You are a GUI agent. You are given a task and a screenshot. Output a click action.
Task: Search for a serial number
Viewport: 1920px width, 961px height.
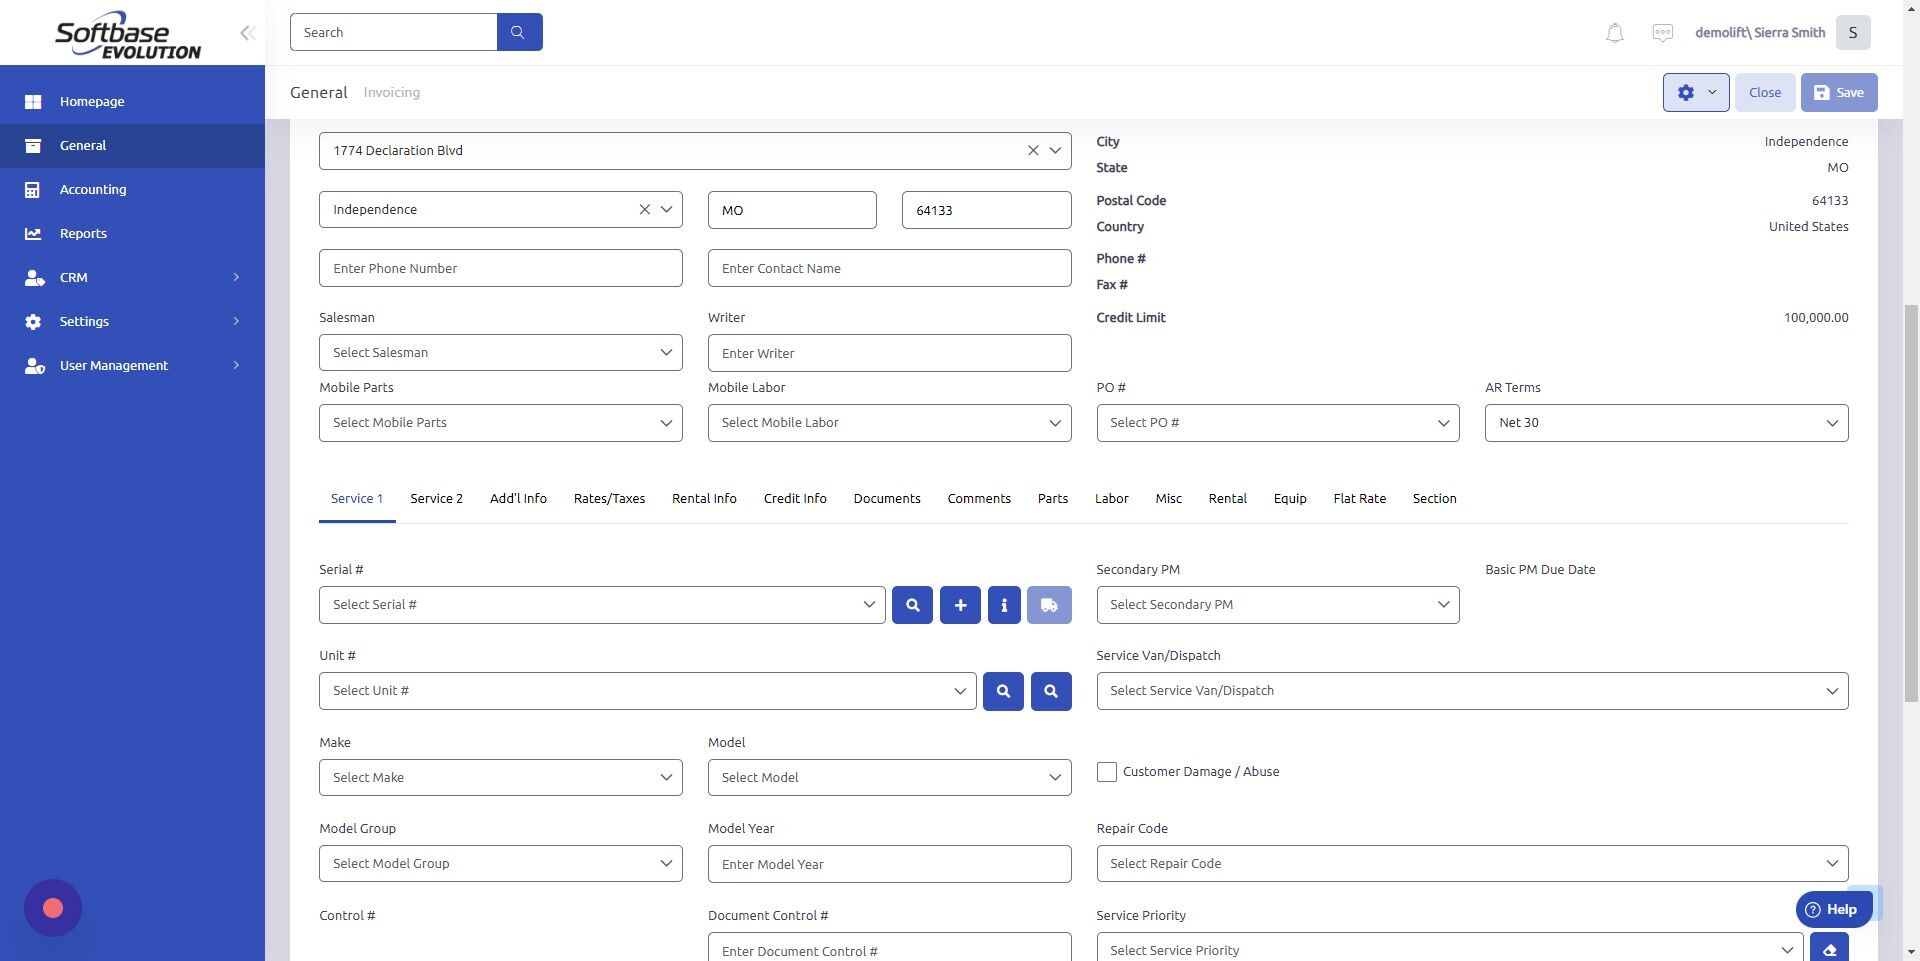point(911,604)
